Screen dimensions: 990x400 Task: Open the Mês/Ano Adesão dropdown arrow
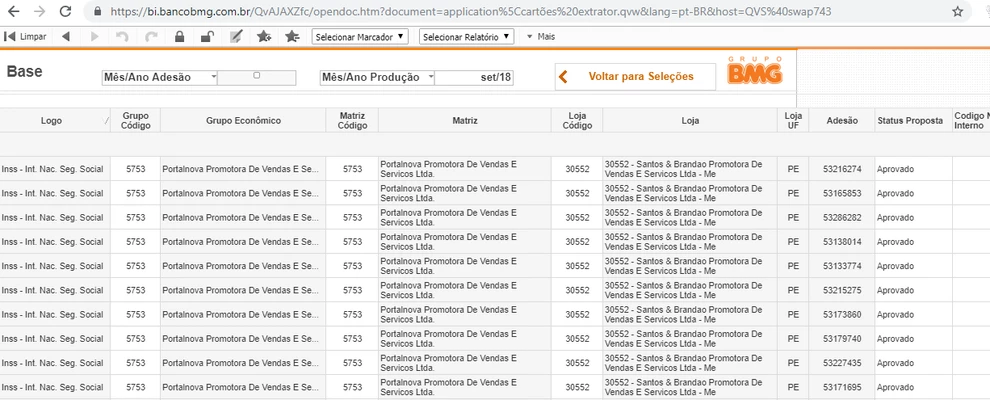pos(213,77)
